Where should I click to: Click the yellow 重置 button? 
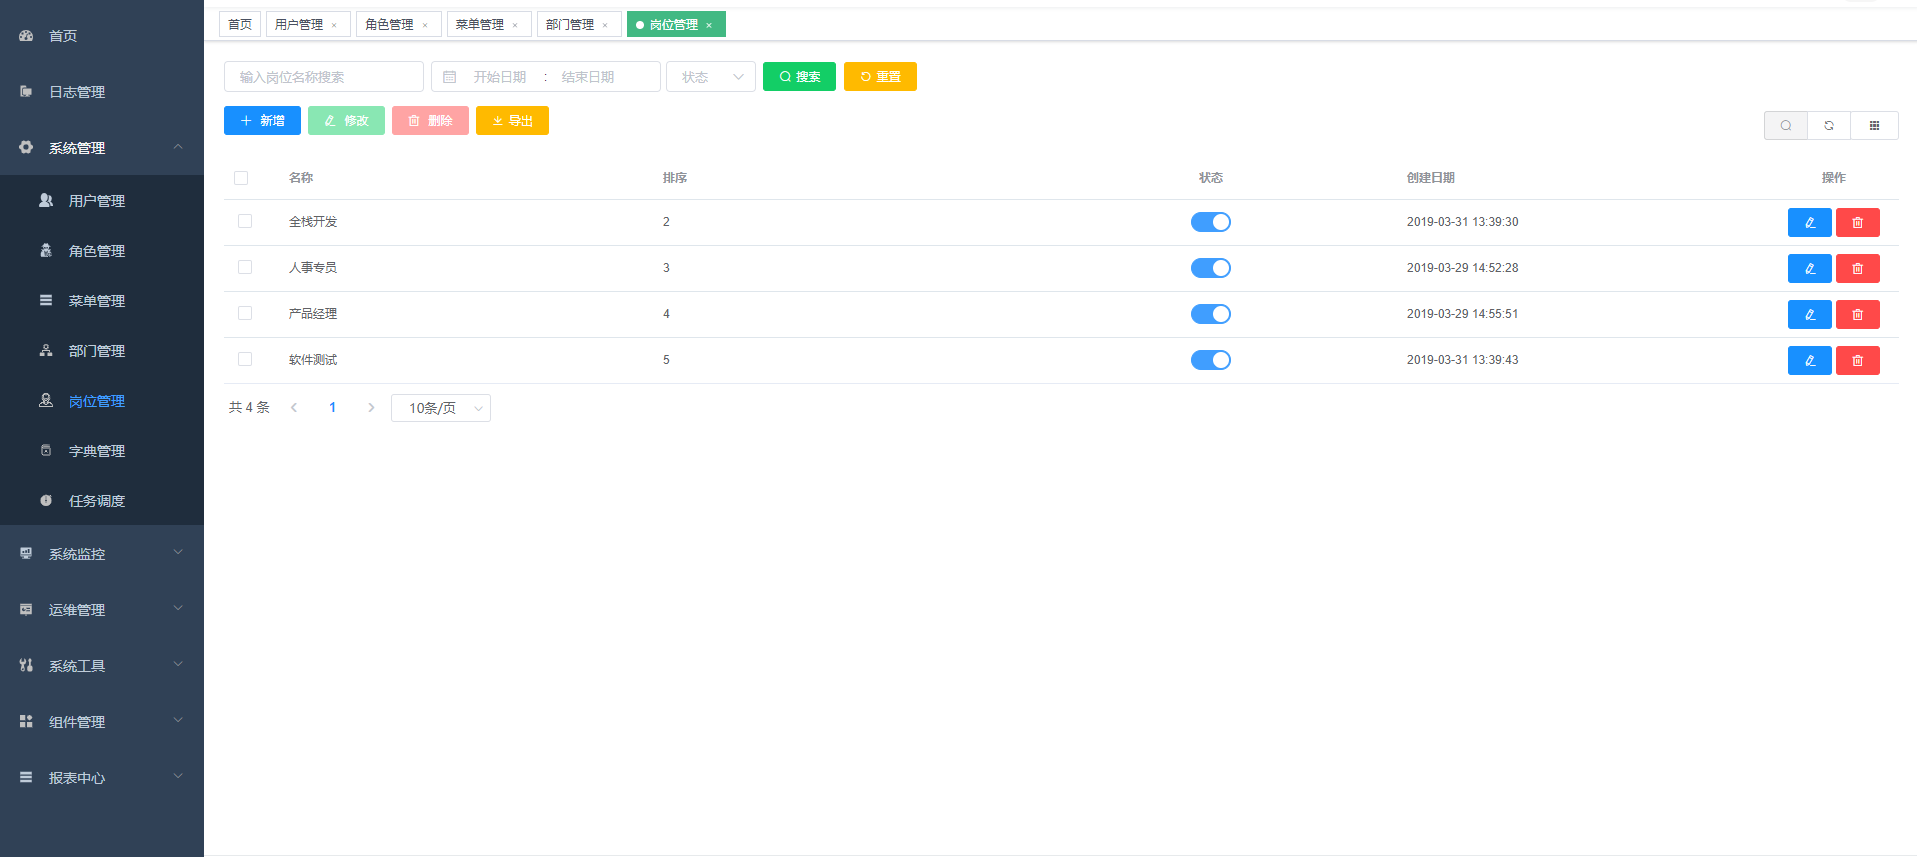coord(880,77)
